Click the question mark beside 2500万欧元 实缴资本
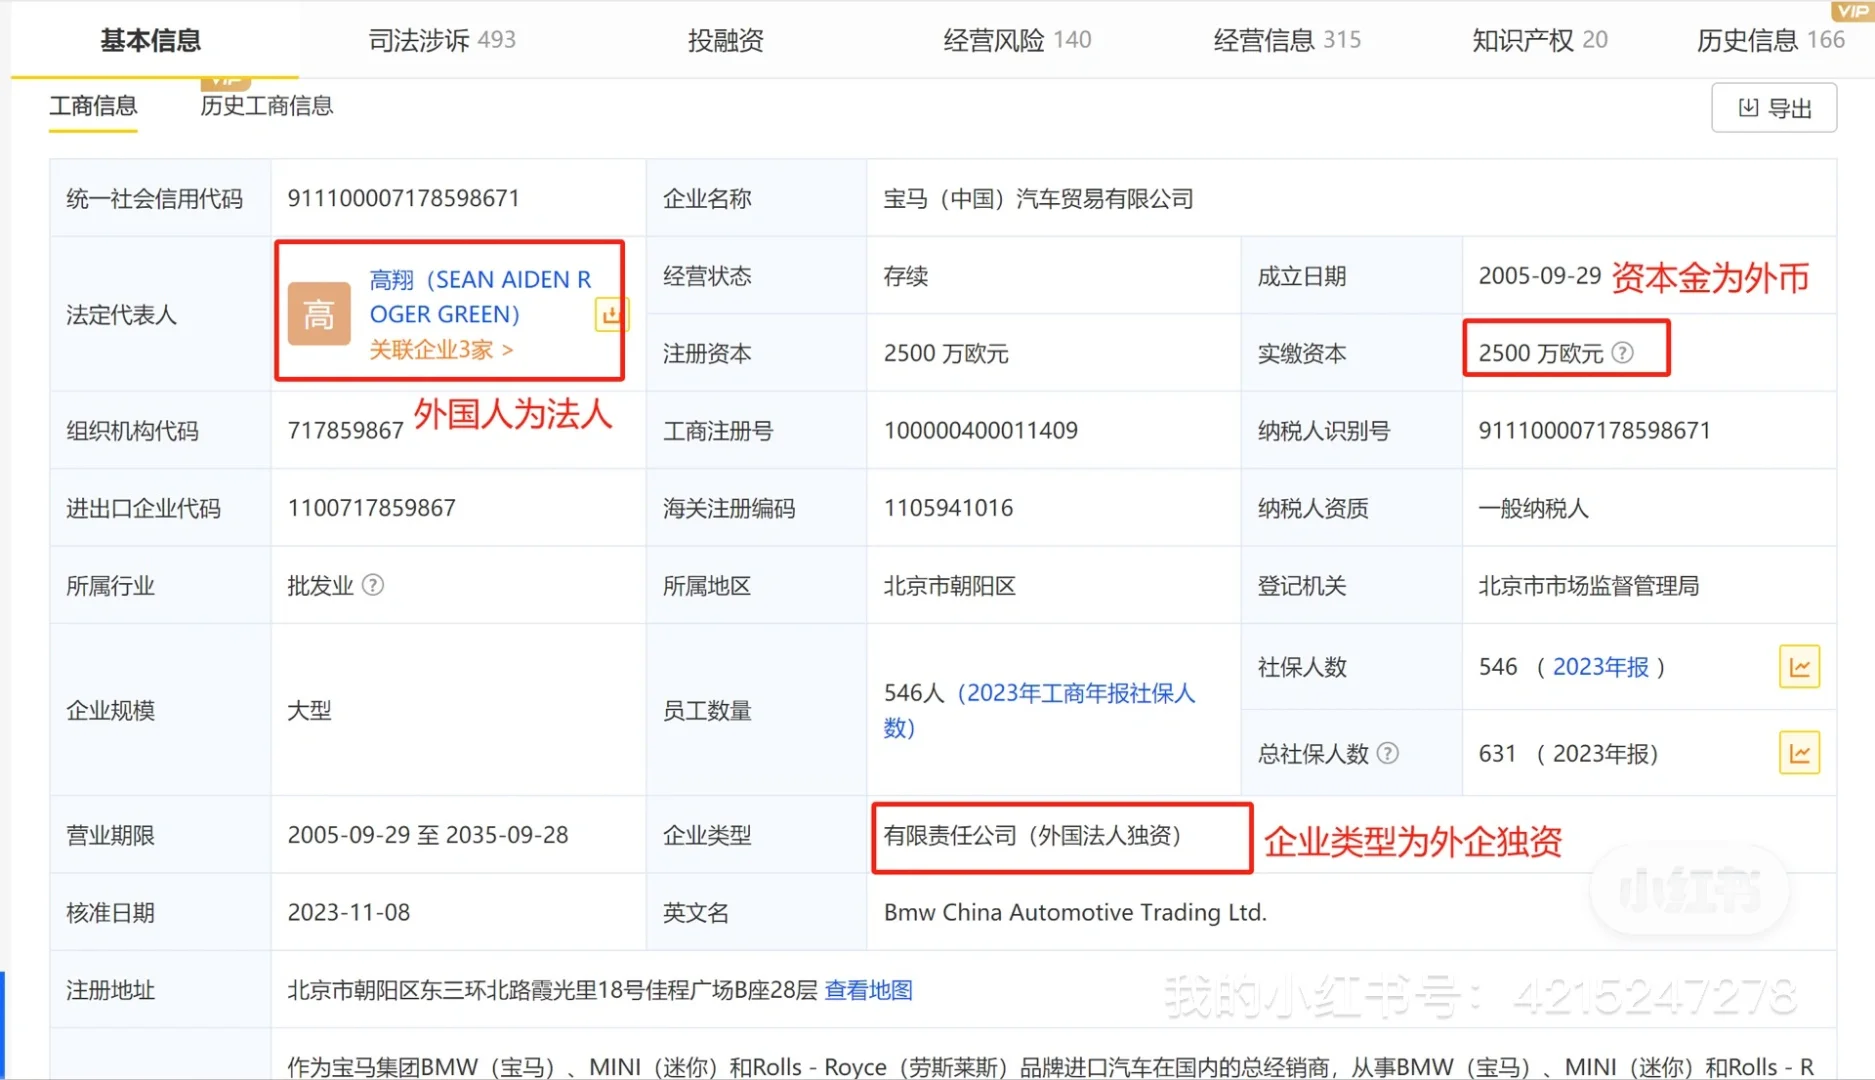The height and width of the screenshot is (1080, 1875). coord(1625,352)
